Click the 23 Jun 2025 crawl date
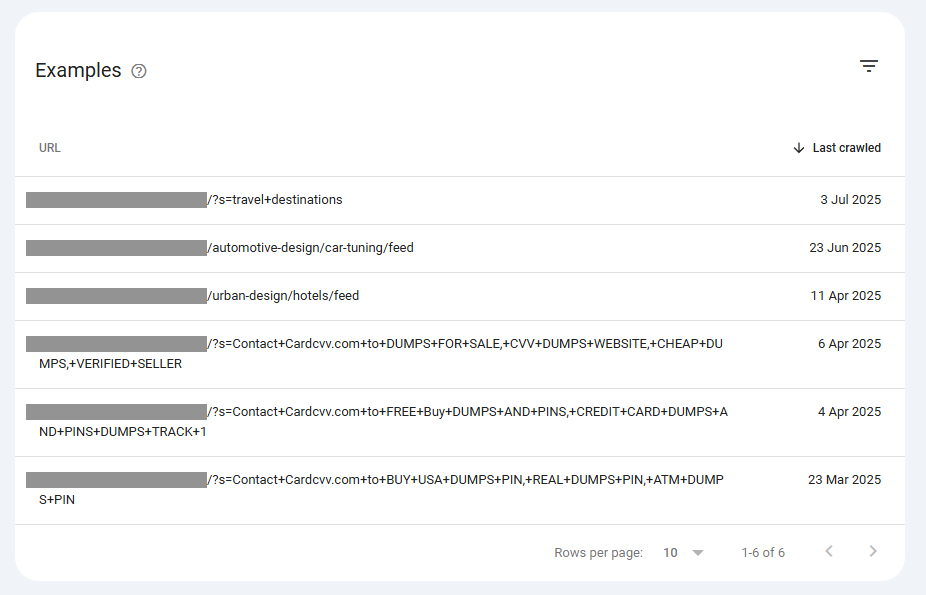Viewport: 926px width, 595px height. click(x=845, y=248)
